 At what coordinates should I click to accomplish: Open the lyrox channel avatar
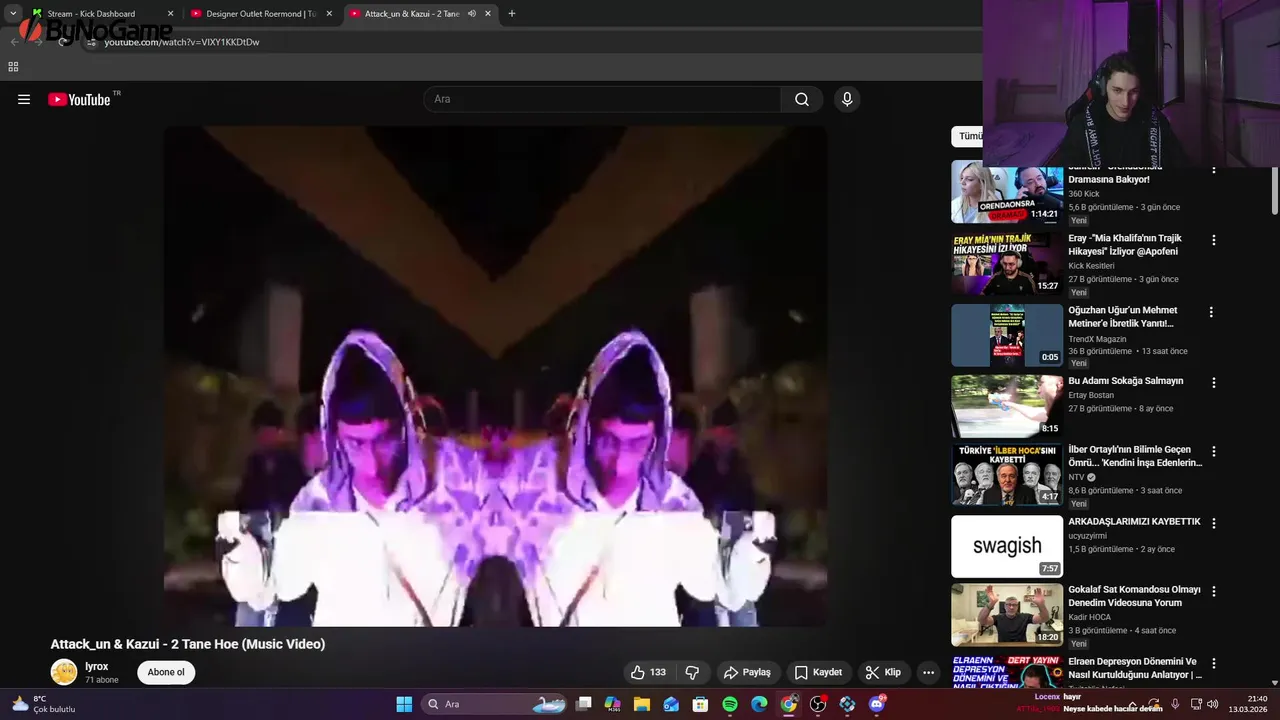pos(64,672)
